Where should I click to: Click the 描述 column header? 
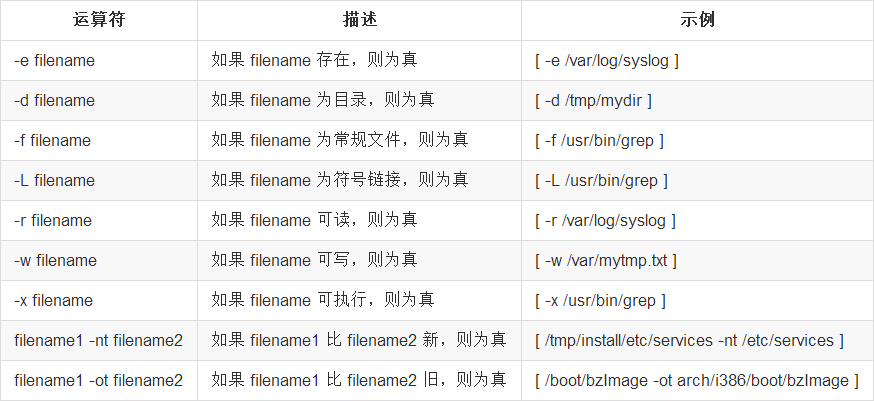(x=359, y=20)
